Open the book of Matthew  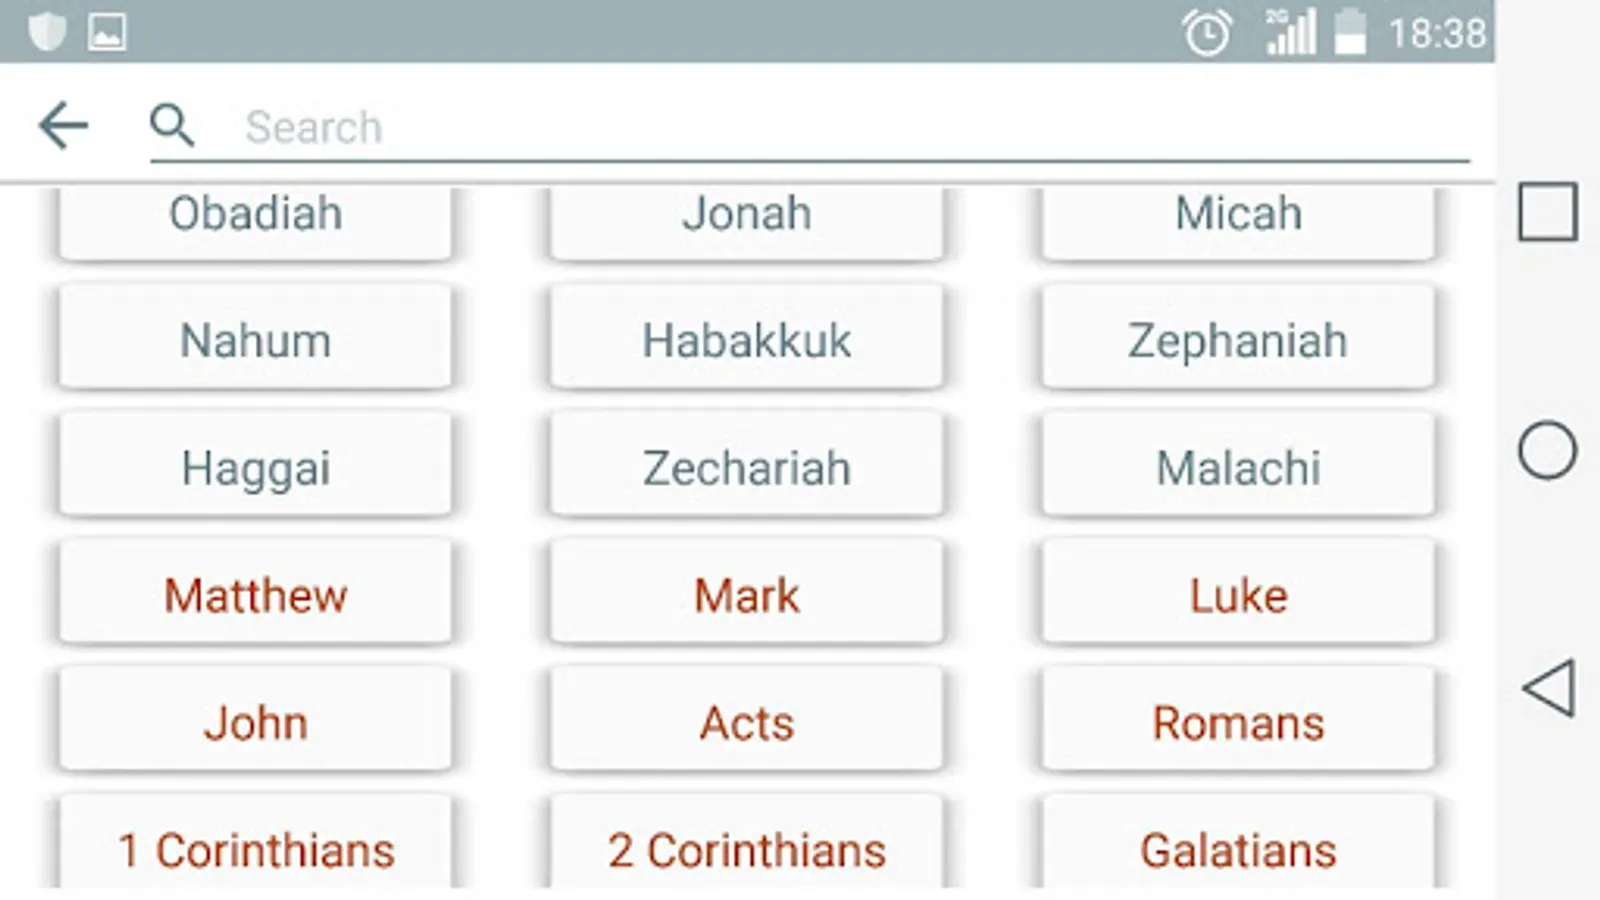click(255, 594)
